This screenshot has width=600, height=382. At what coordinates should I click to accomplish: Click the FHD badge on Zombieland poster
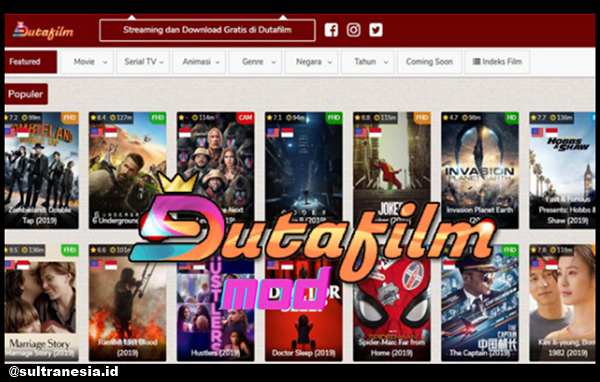click(x=70, y=118)
